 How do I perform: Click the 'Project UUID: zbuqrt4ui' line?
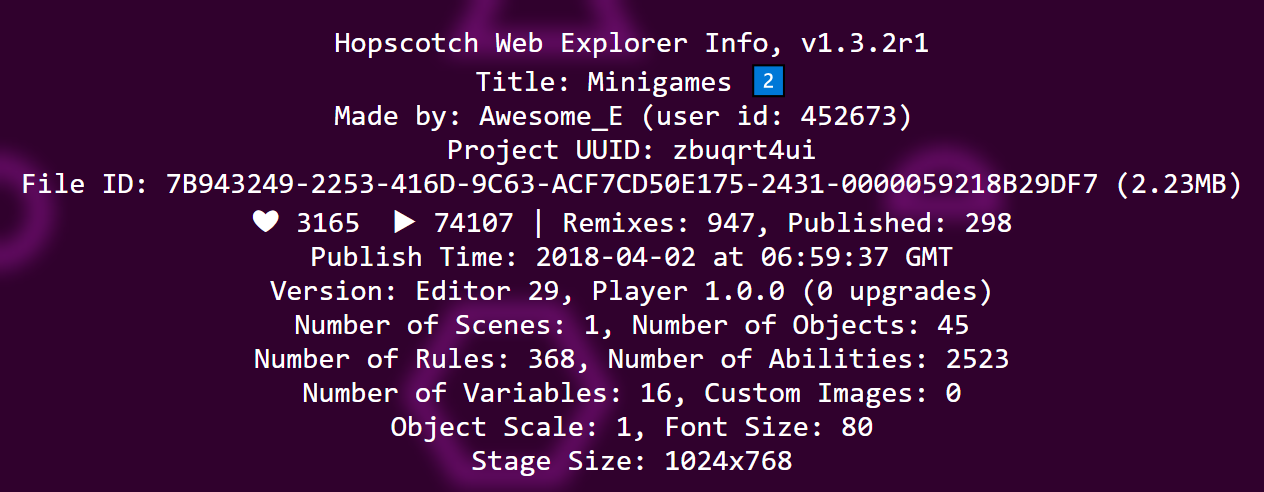coord(632,151)
